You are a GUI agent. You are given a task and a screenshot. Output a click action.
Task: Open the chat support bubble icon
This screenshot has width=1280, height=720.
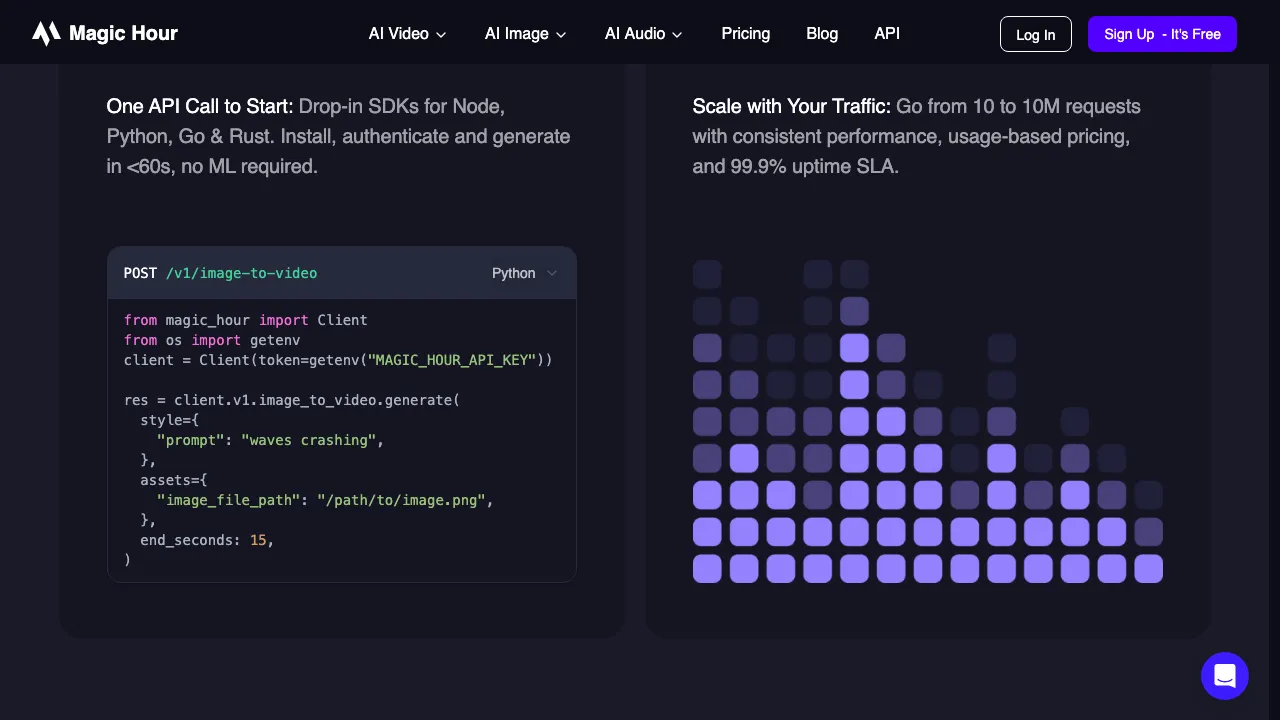1224,677
